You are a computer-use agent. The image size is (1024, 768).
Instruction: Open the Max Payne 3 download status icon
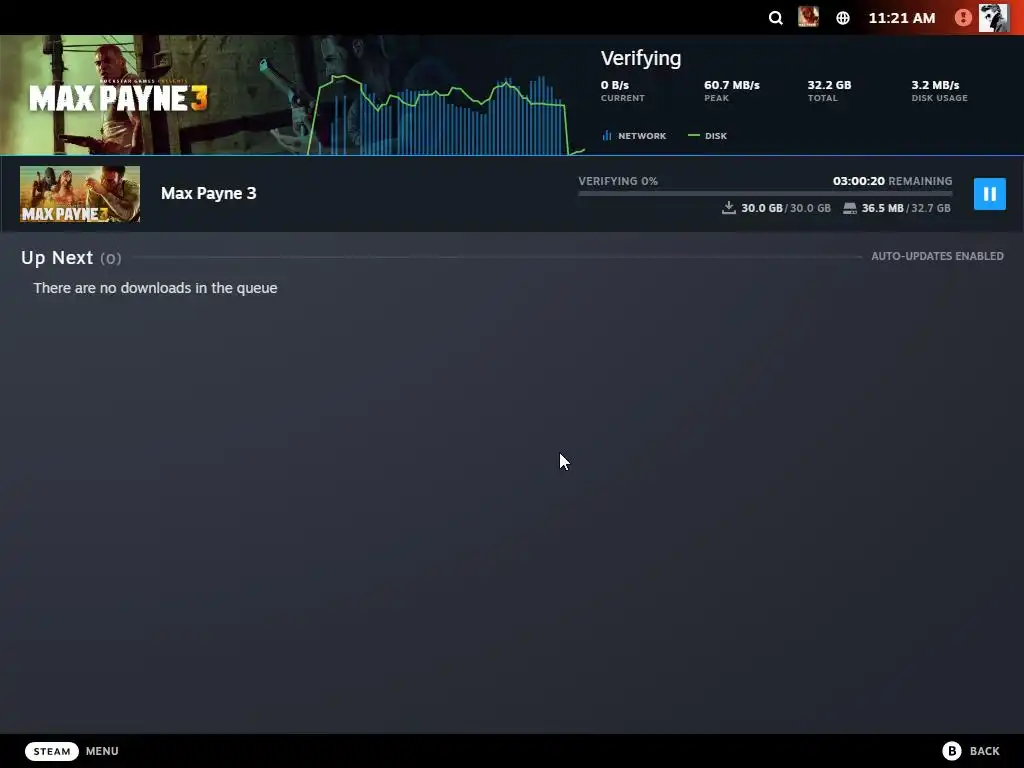[808, 17]
